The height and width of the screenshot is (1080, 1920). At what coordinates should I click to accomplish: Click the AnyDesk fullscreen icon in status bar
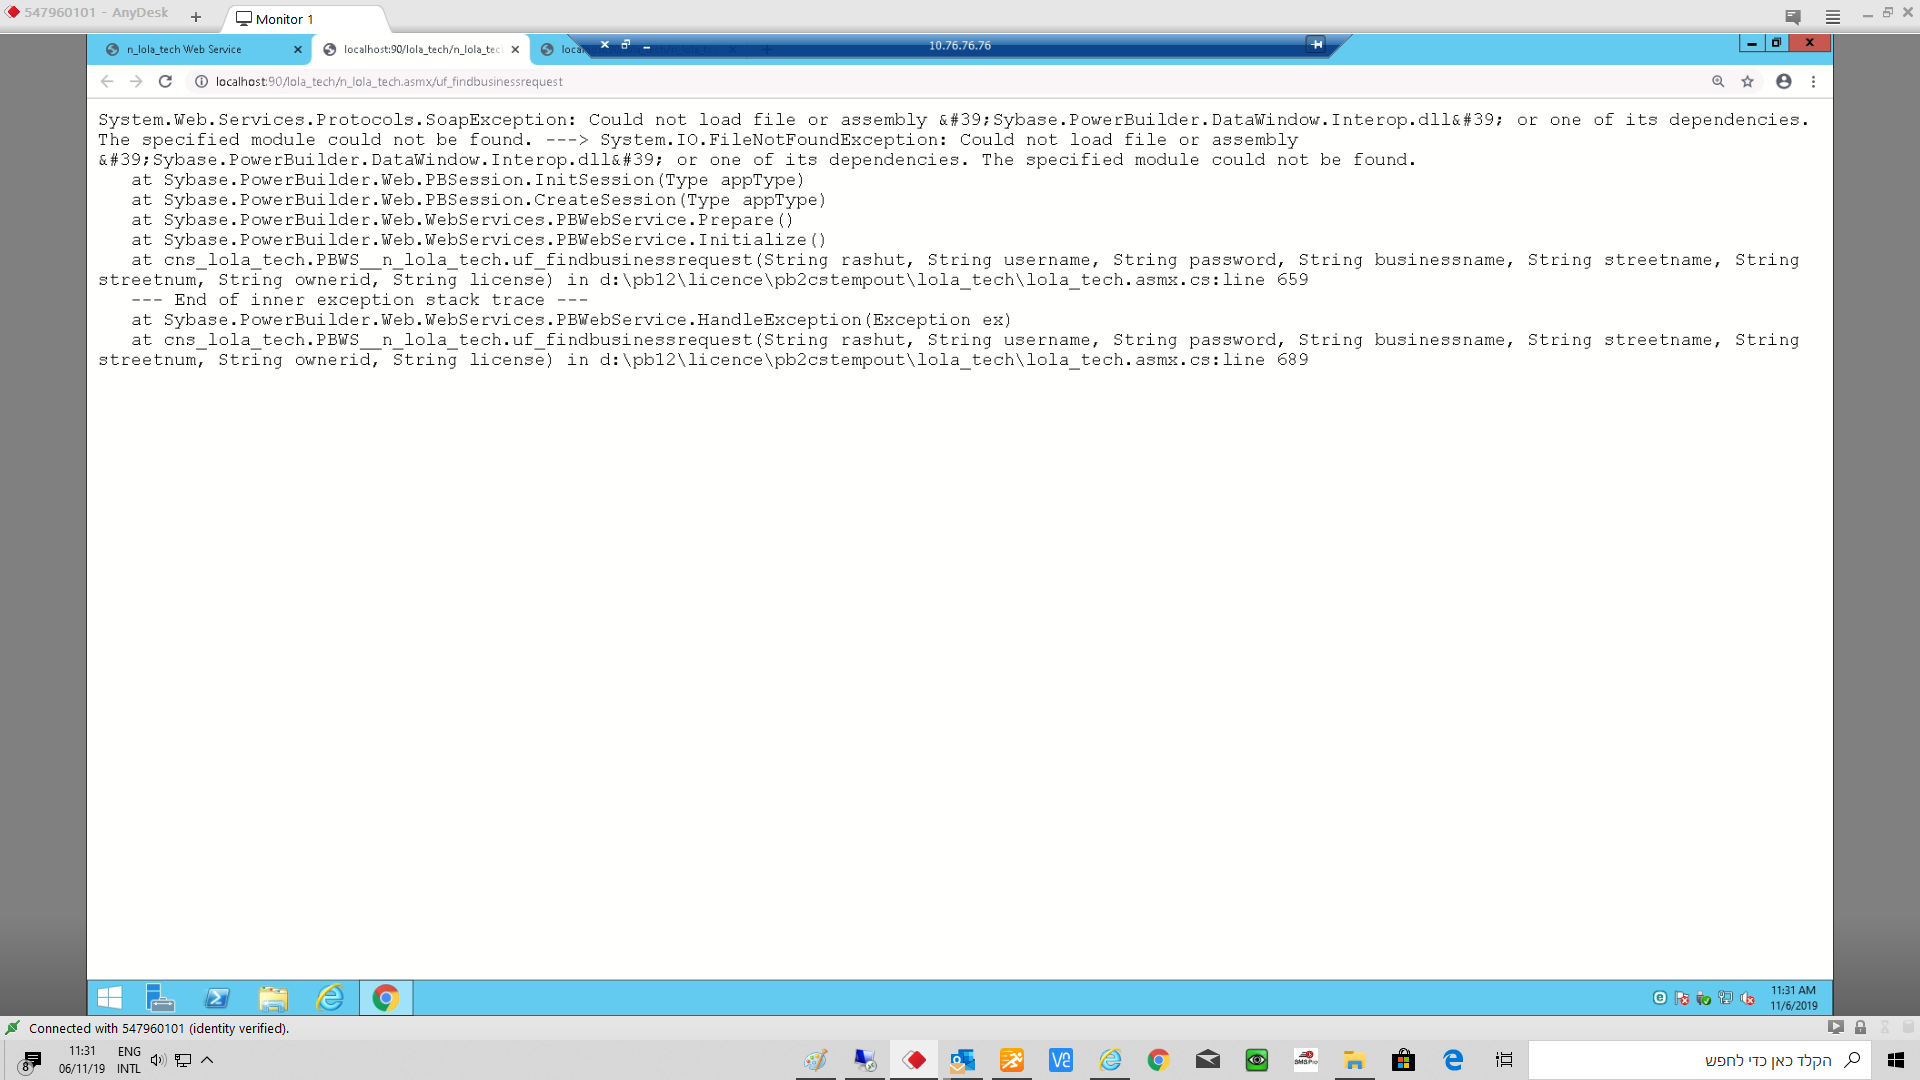click(1836, 1027)
